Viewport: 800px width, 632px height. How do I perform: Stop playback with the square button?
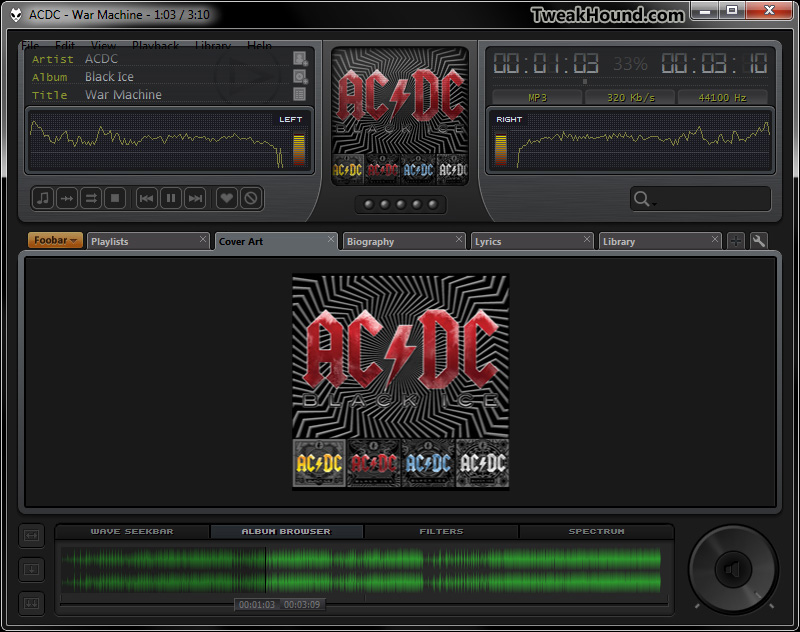(x=115, y=198)
